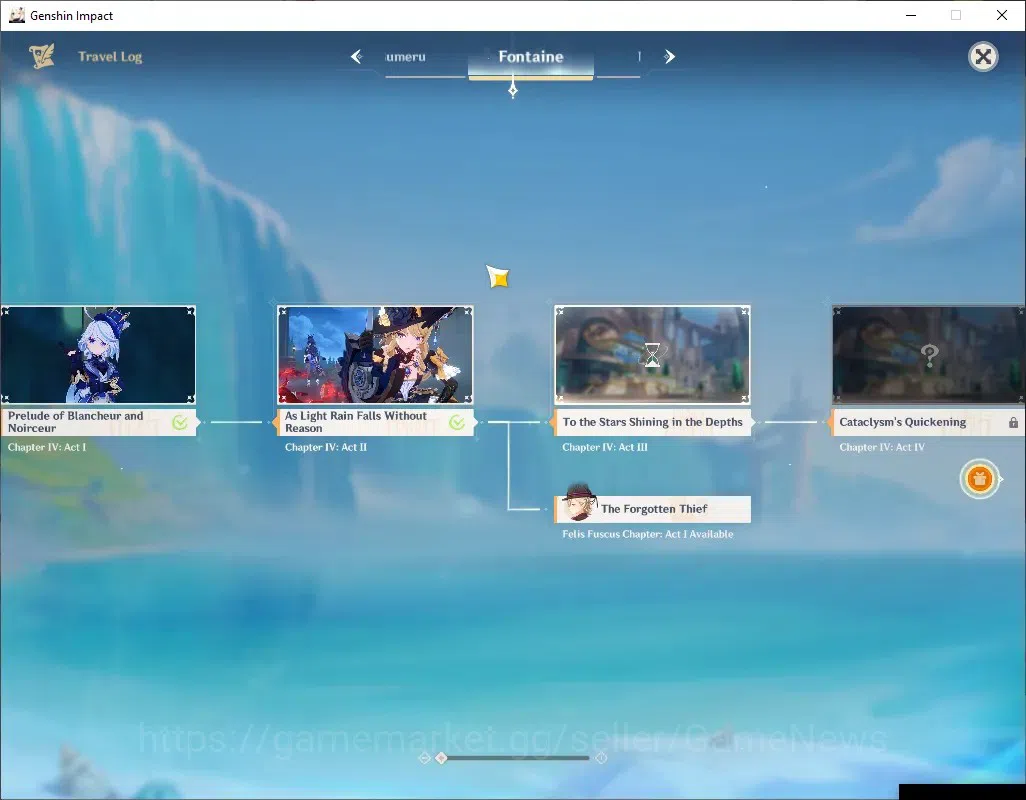Open the locked Cataclysm's Quickening thumbnail
This screenshot has width=1026, height=800.
click(929, 355)
